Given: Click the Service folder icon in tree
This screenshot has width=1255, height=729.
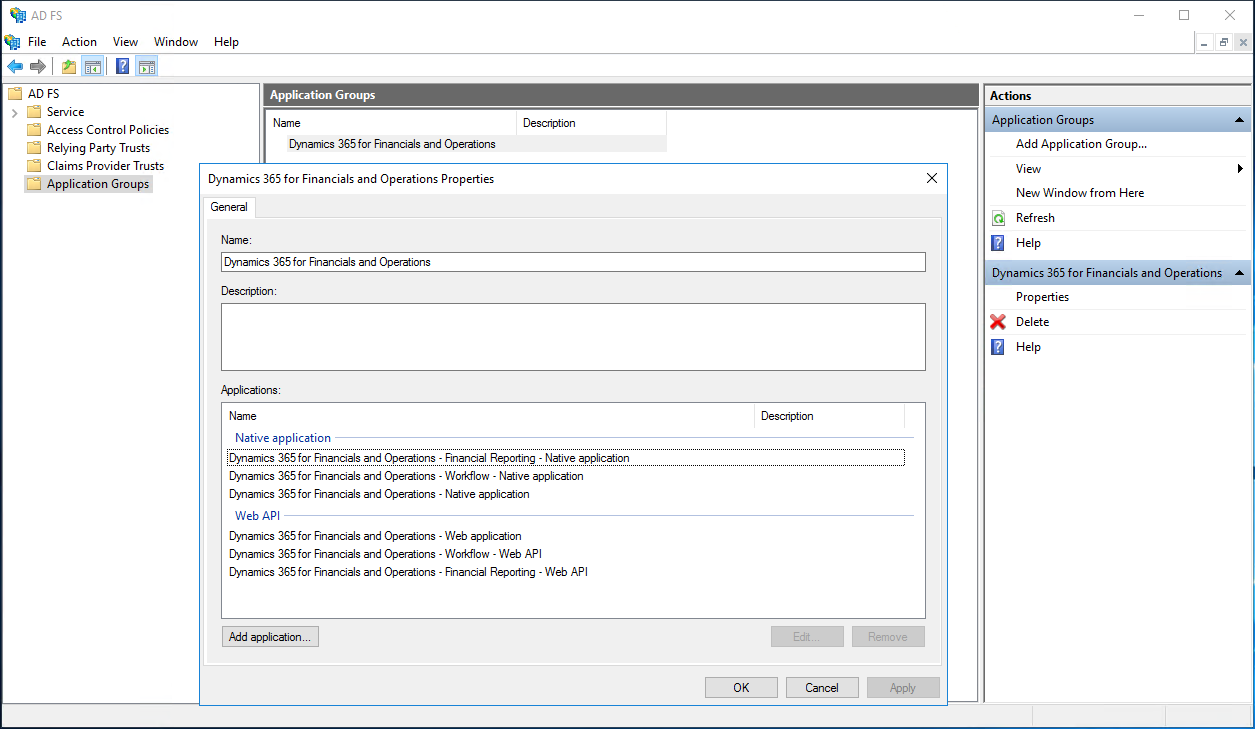Looking at the screenshot, I should (34, 112).
